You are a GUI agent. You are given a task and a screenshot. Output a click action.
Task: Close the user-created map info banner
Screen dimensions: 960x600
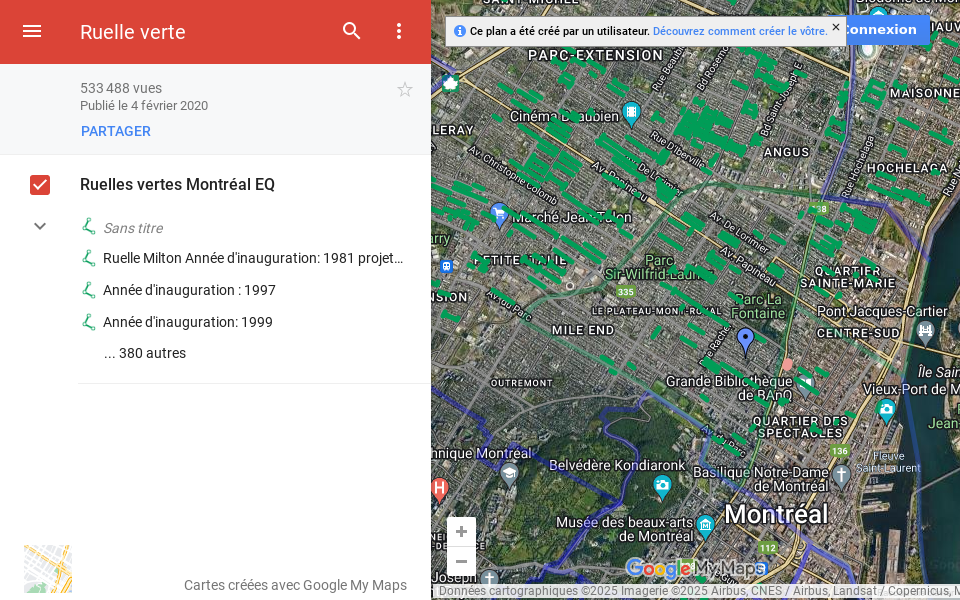coord(836,28)
